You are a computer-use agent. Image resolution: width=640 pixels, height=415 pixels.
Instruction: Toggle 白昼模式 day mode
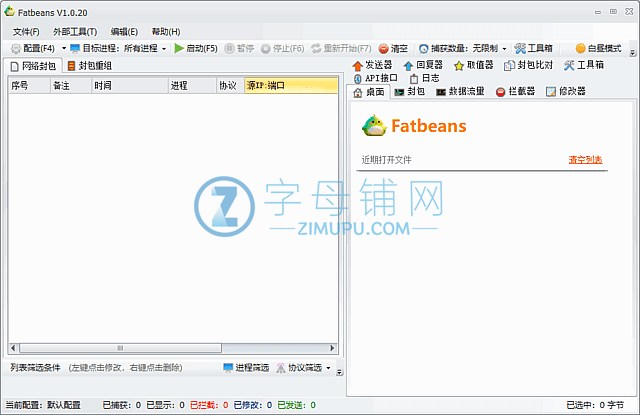click(598, 48)
